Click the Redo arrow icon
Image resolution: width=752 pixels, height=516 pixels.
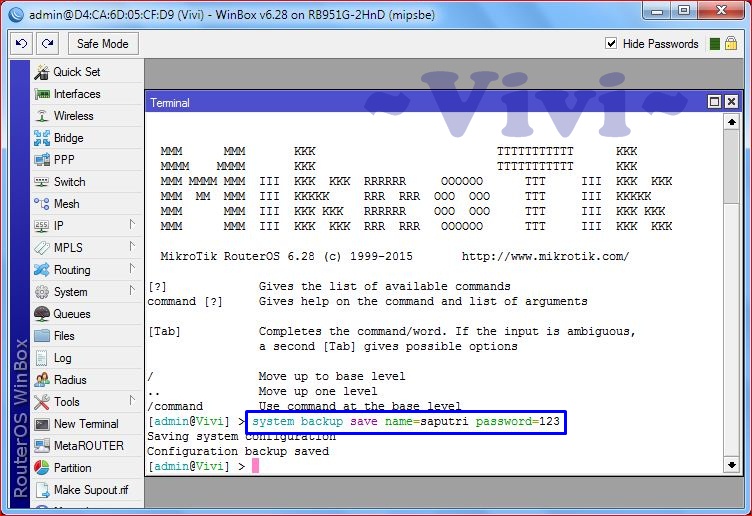pos(47,44)
